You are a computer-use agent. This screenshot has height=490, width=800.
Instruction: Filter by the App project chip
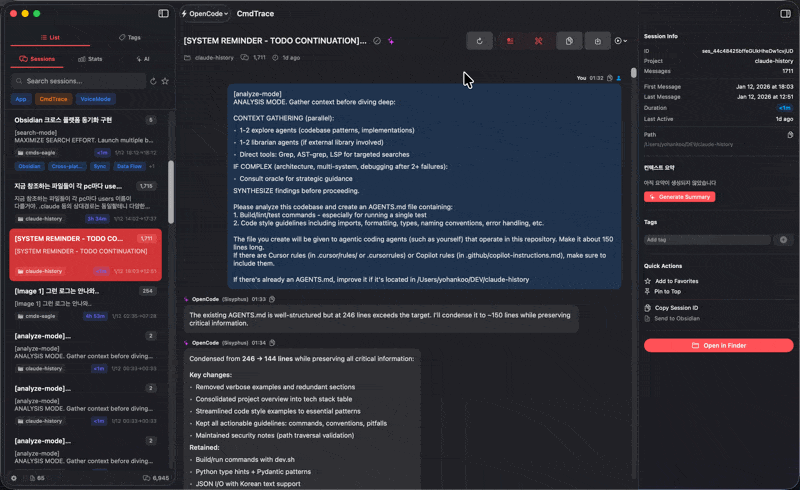click(21, 99)
